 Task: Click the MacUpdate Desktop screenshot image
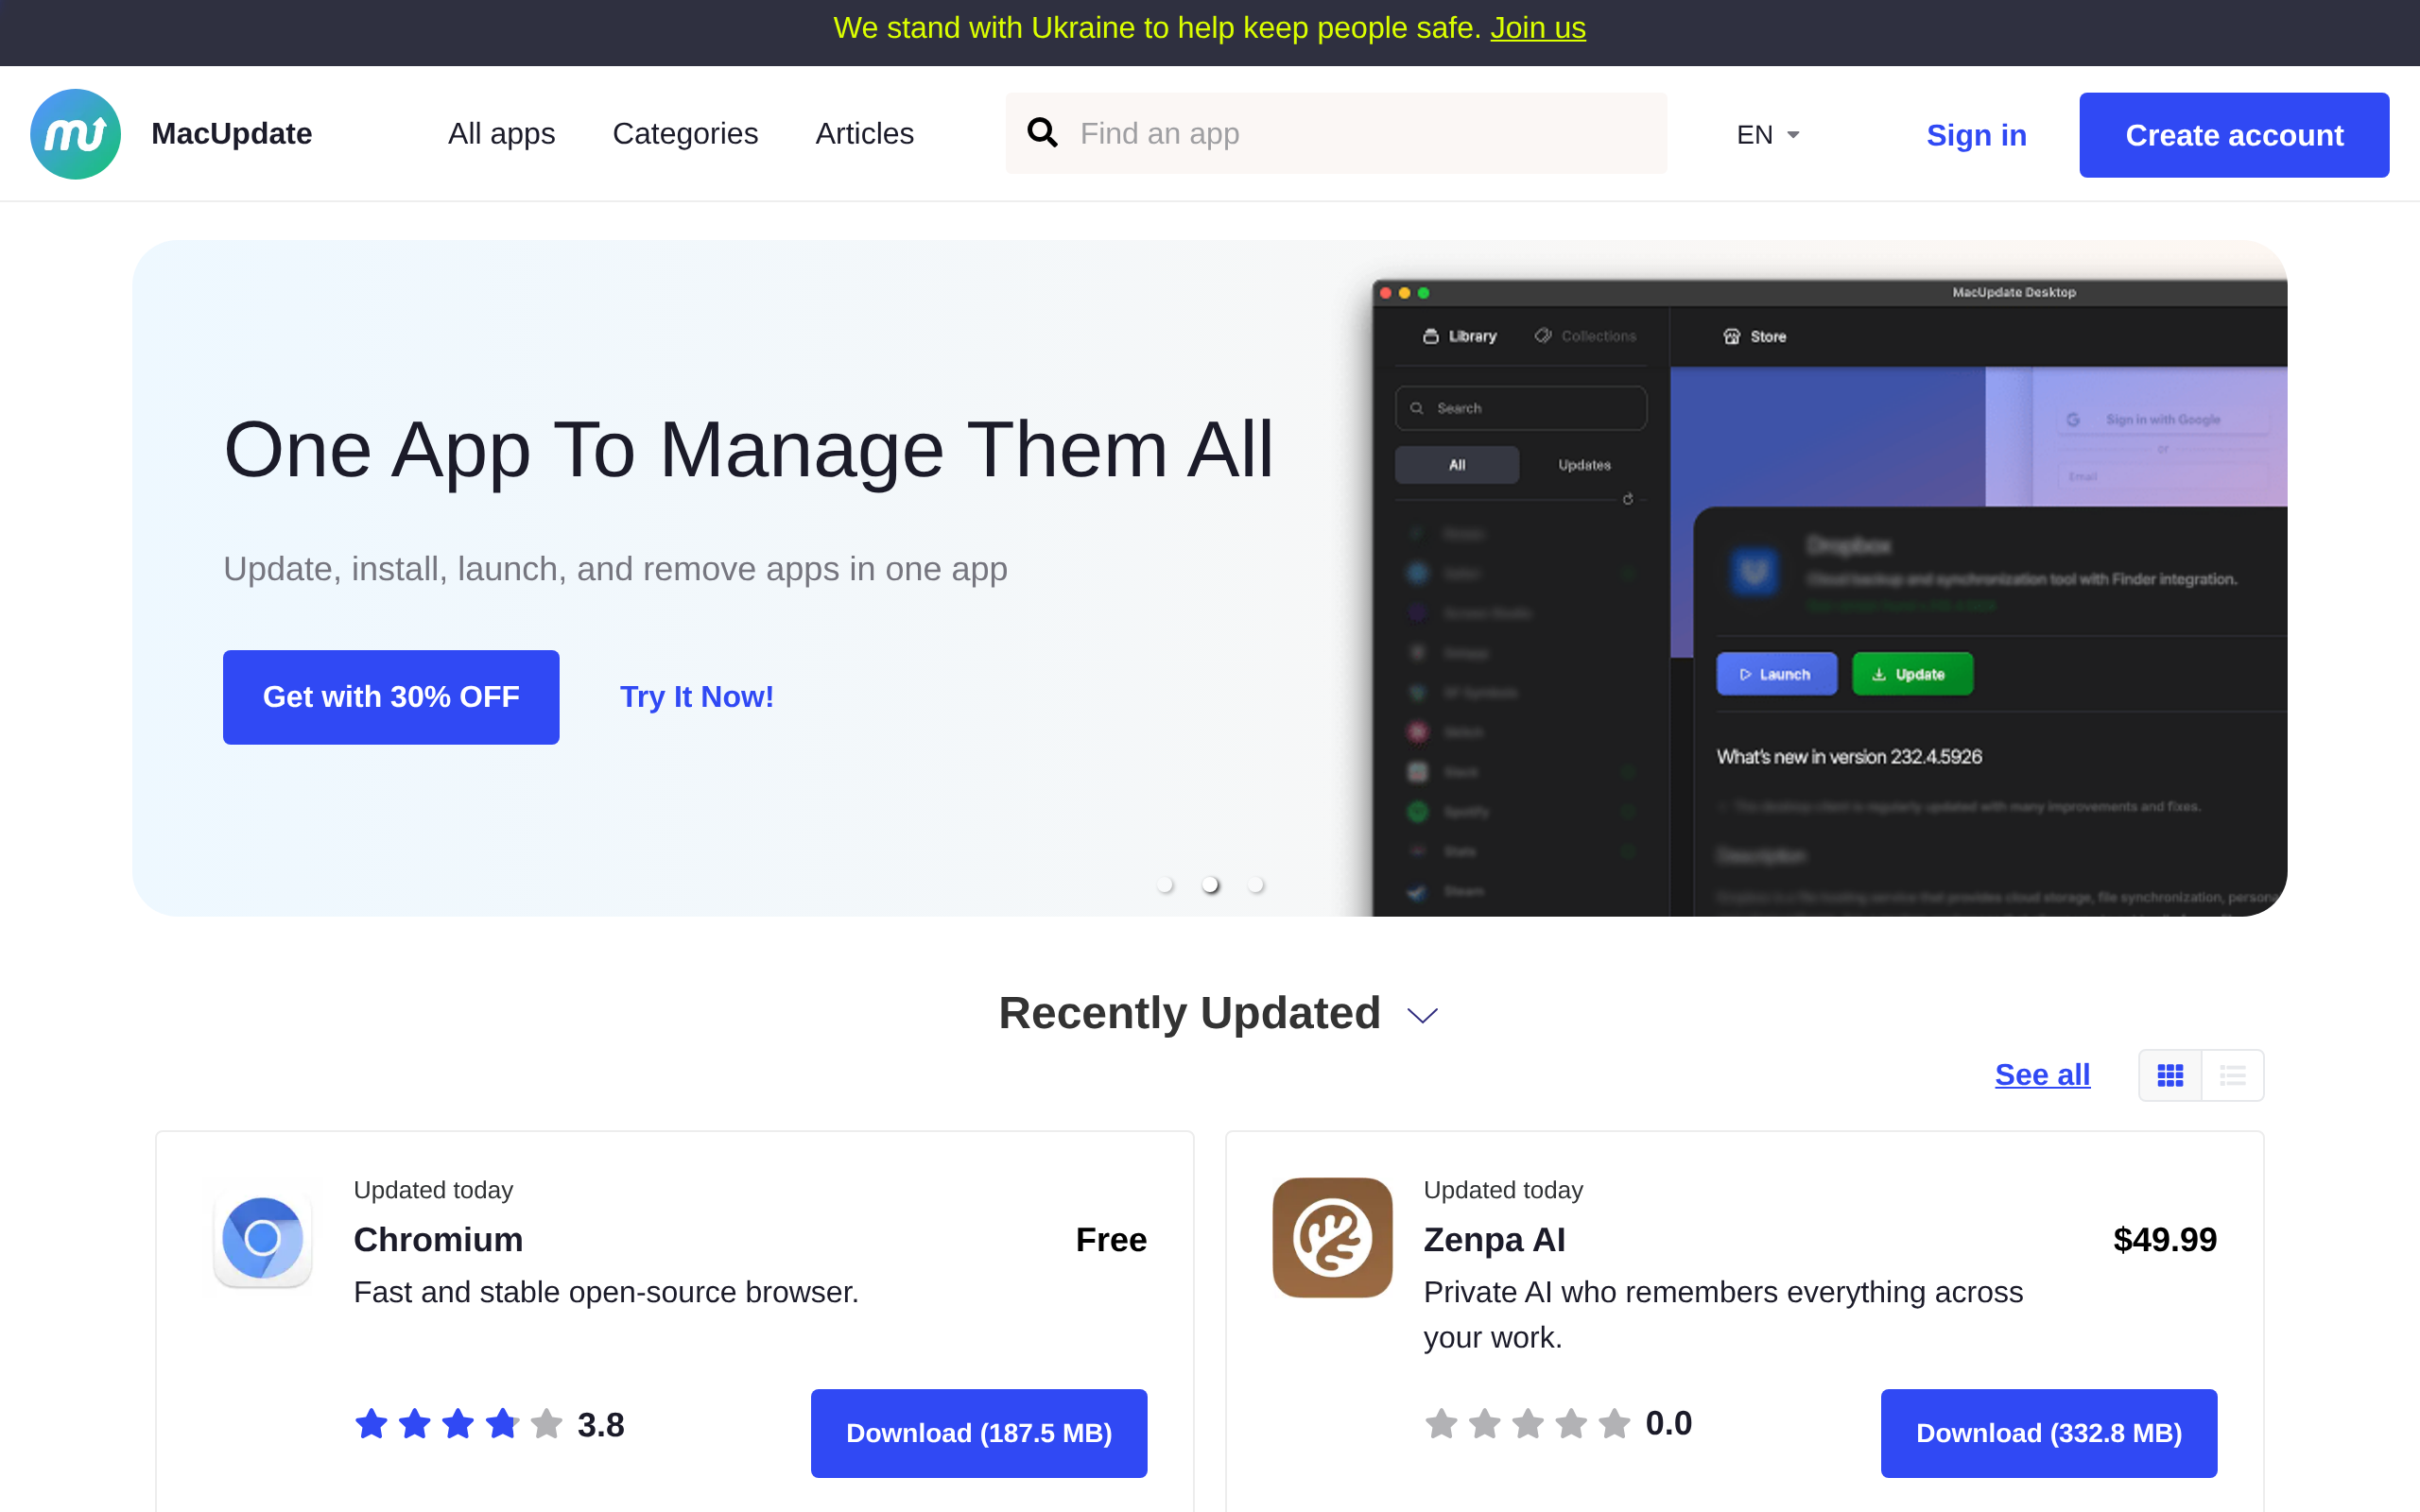(x=1830, y=598)
